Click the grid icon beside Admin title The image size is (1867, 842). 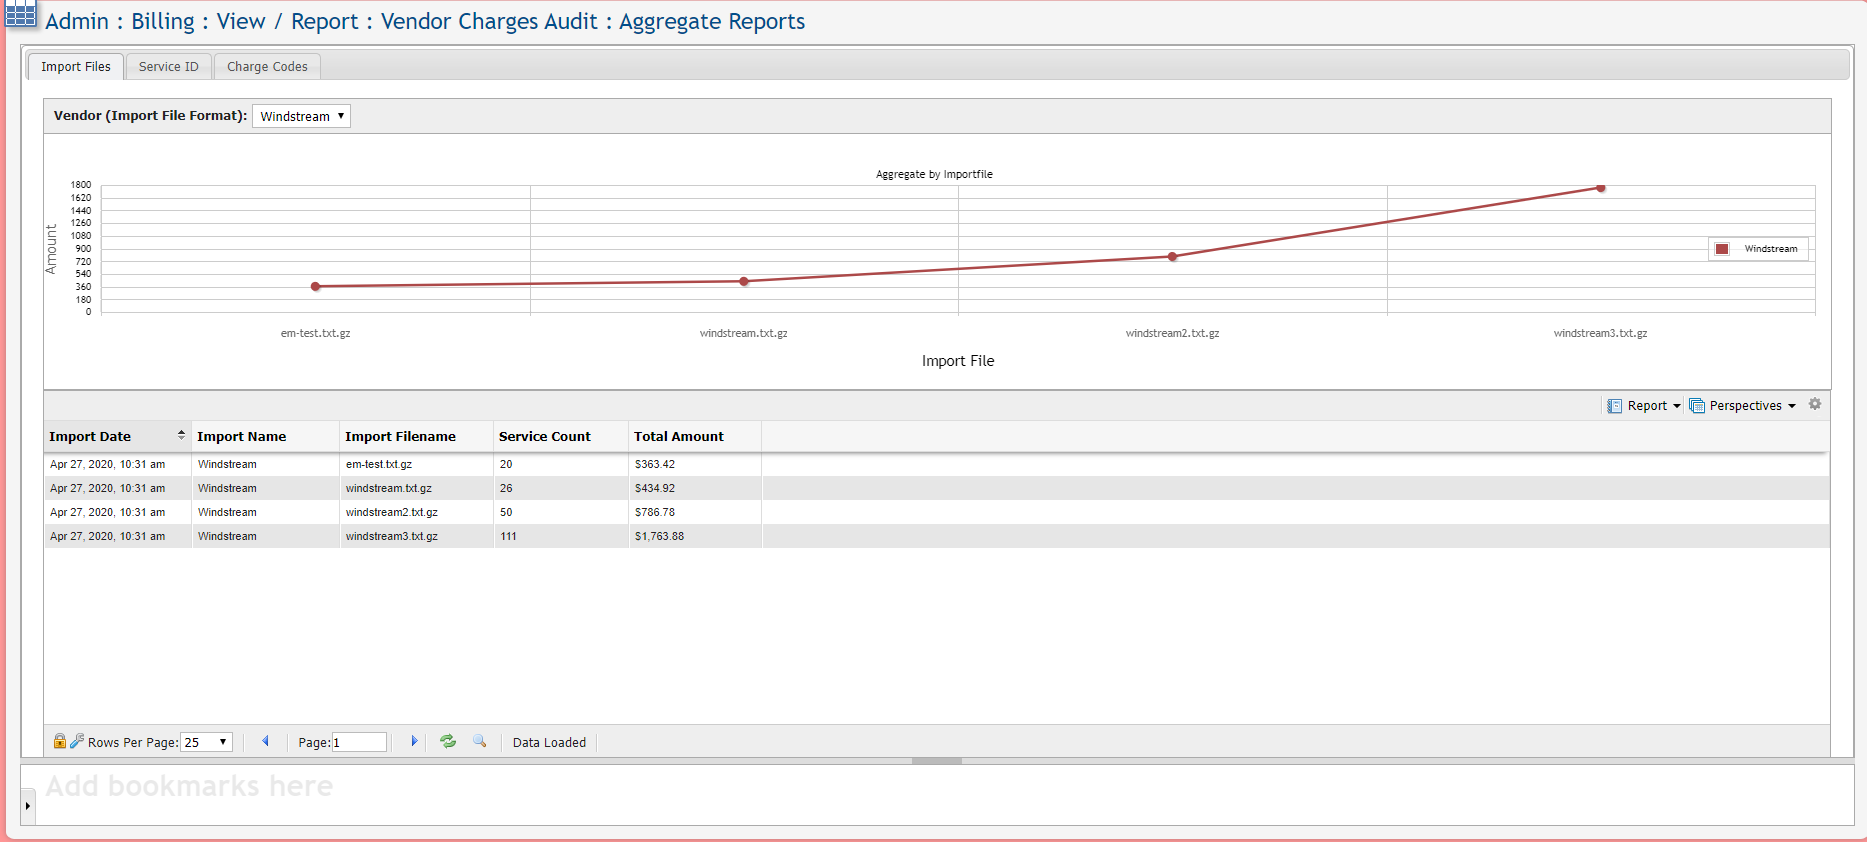click(20, 14)
